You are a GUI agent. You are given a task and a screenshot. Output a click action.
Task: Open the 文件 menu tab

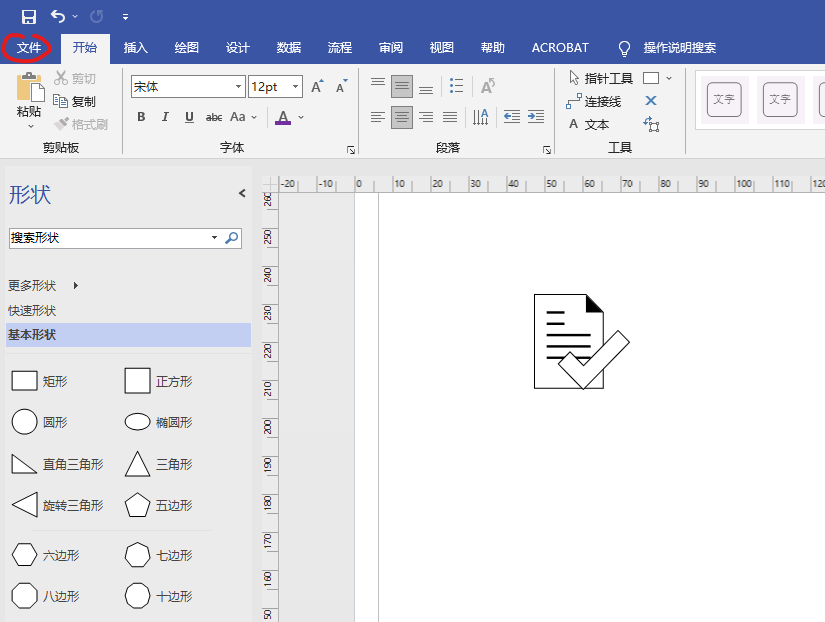pyautogui.click(x=28, y=48)
